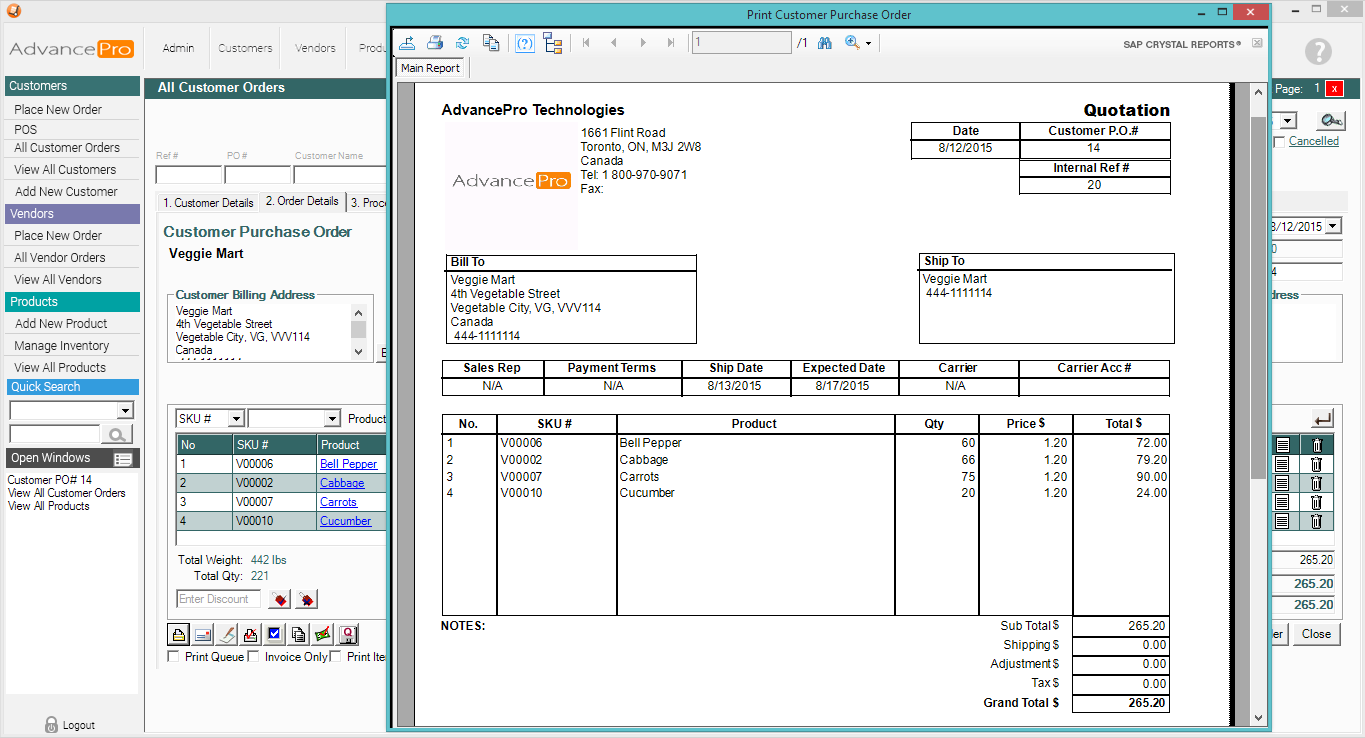Image resolution: width=1365 pixels, height=738 pixels.
Task: Open the Bell Pepper product link
Action: pos(348,464)
